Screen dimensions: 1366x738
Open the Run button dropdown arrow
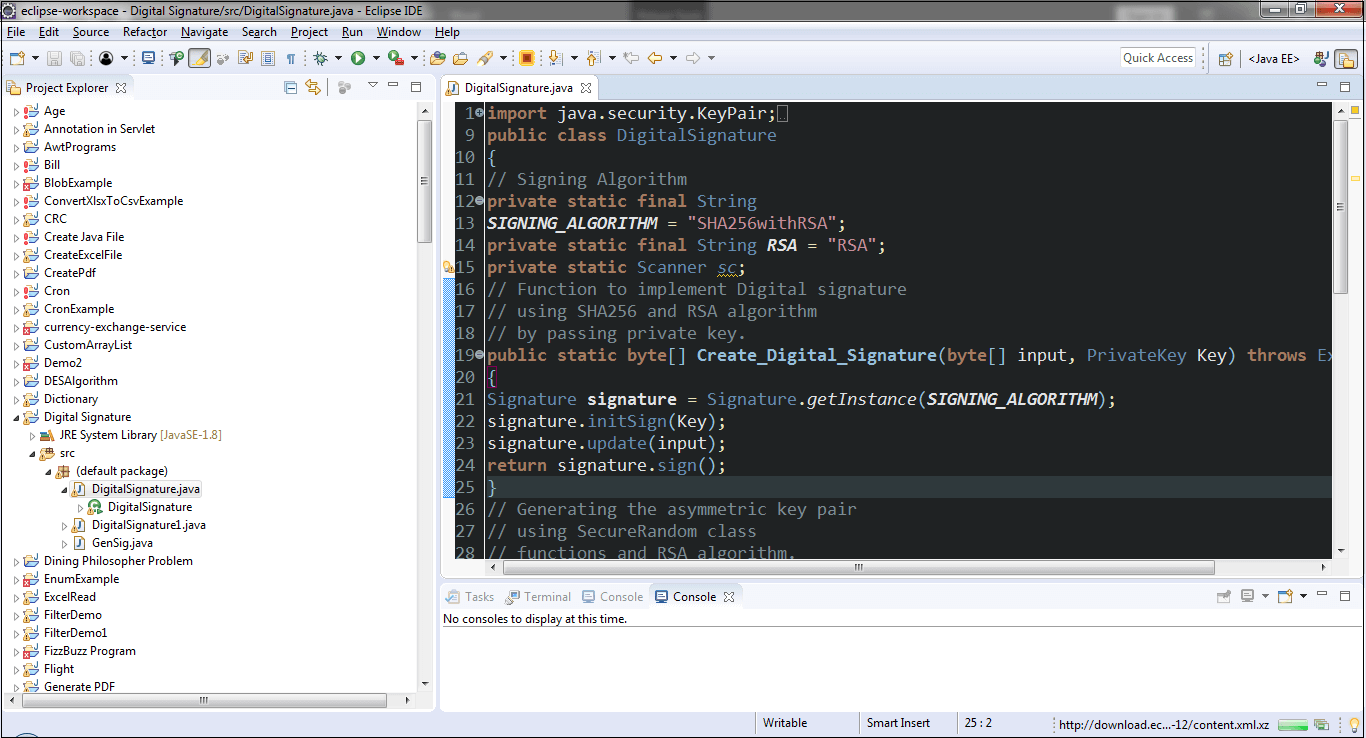[x=374, y=58]
